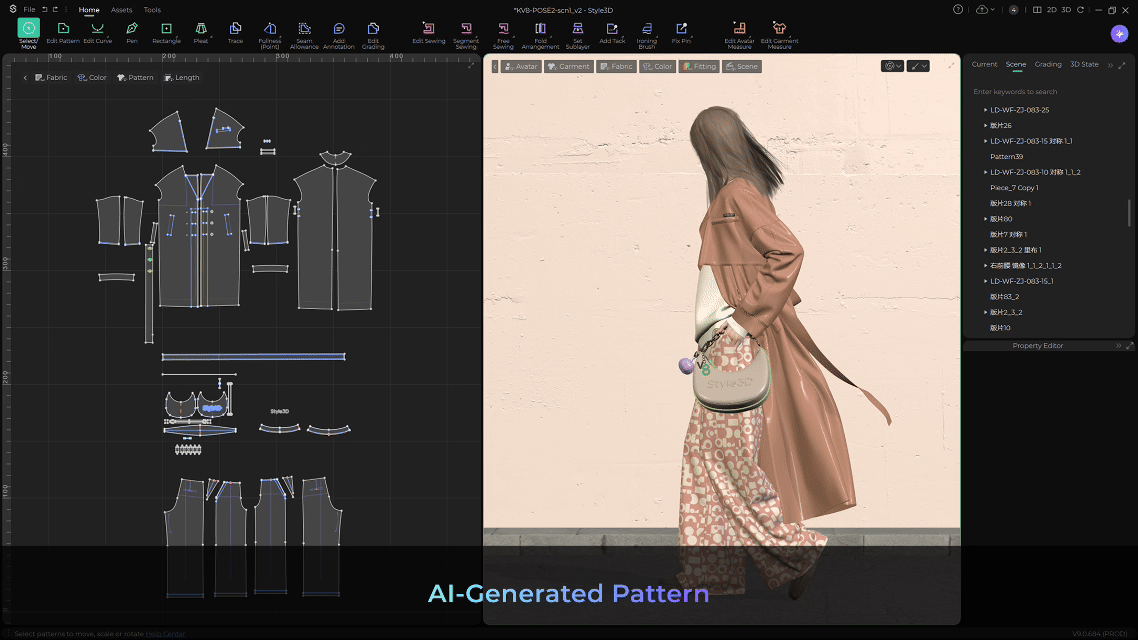Switch to 3D-only view layout
The height and width of the screenshot is (640, 1138).
1065,10
